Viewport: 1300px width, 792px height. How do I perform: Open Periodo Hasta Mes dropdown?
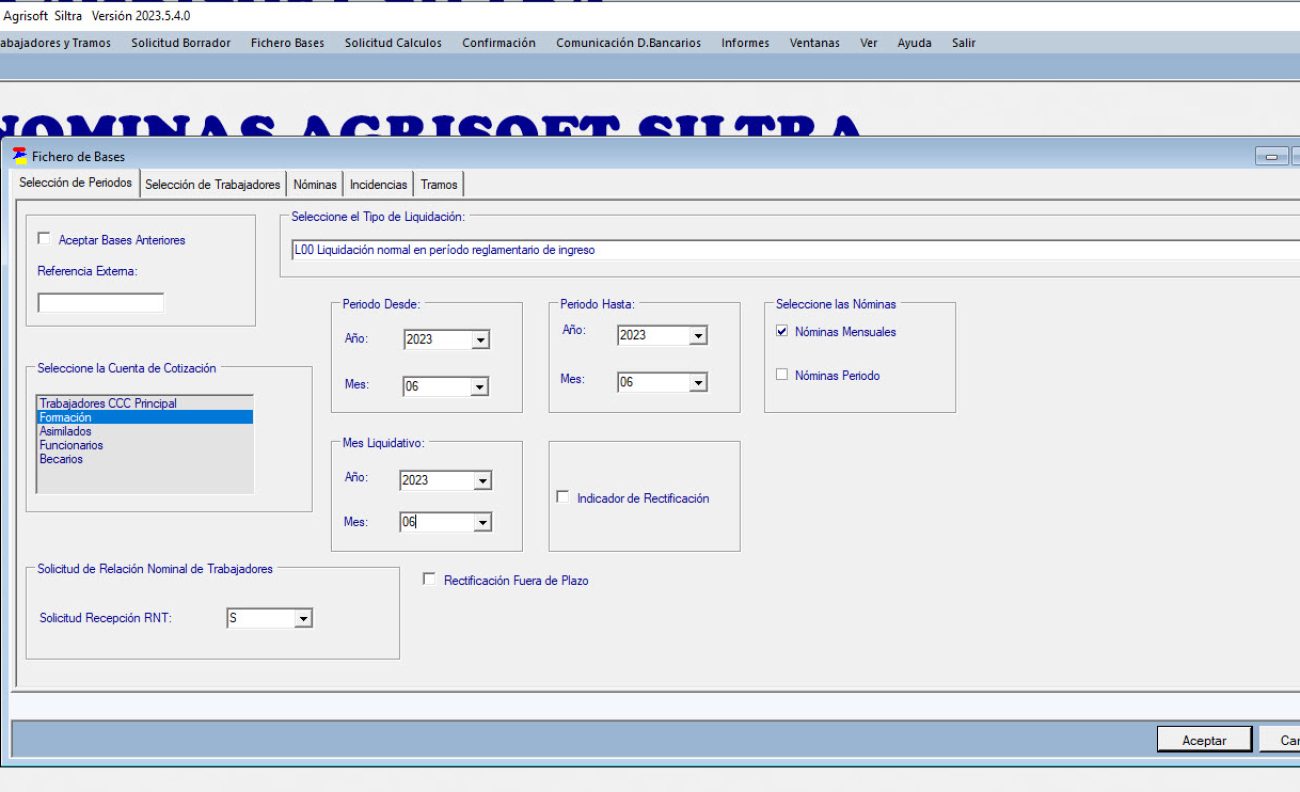[698, 382]
